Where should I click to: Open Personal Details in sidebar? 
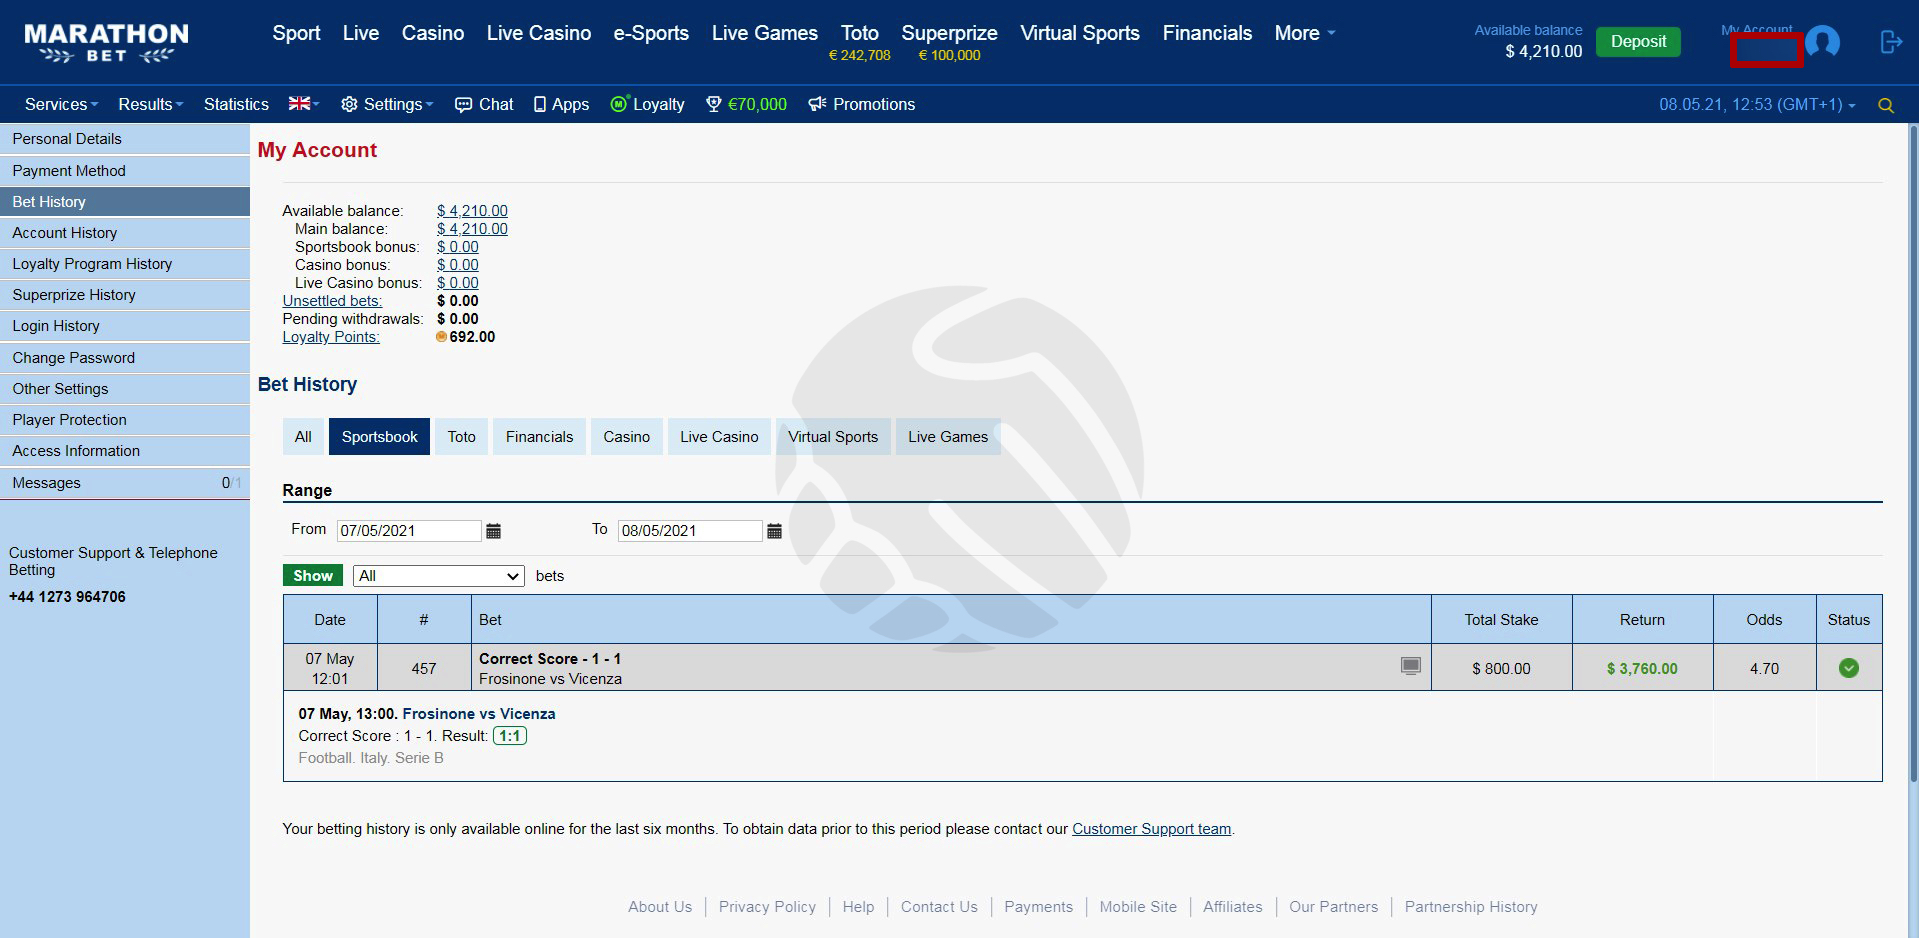[x=125, y=139]
